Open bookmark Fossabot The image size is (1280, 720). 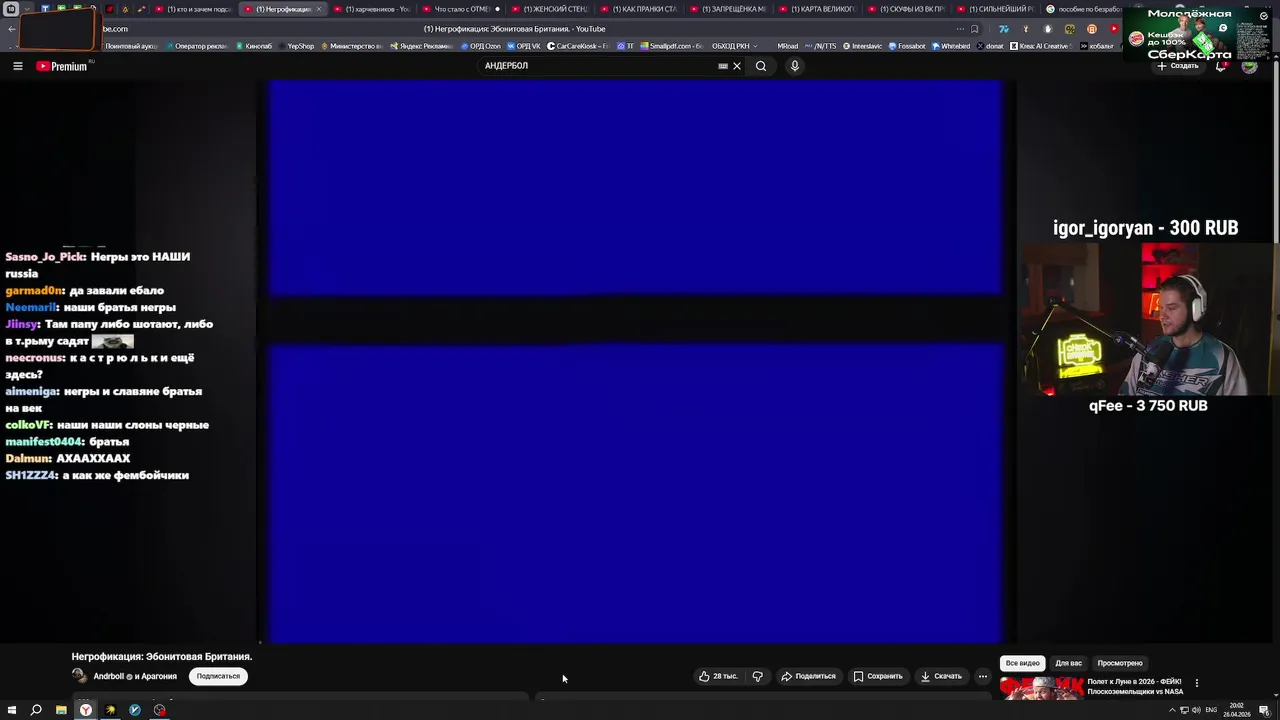coord(907,46)
